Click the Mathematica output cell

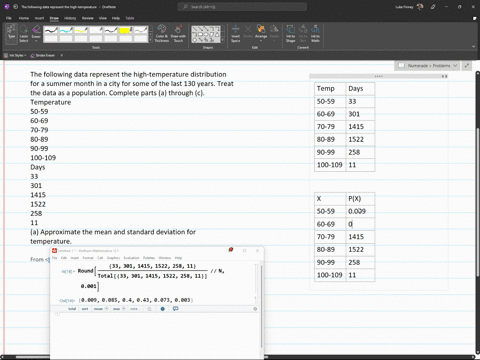pos(136,300)
